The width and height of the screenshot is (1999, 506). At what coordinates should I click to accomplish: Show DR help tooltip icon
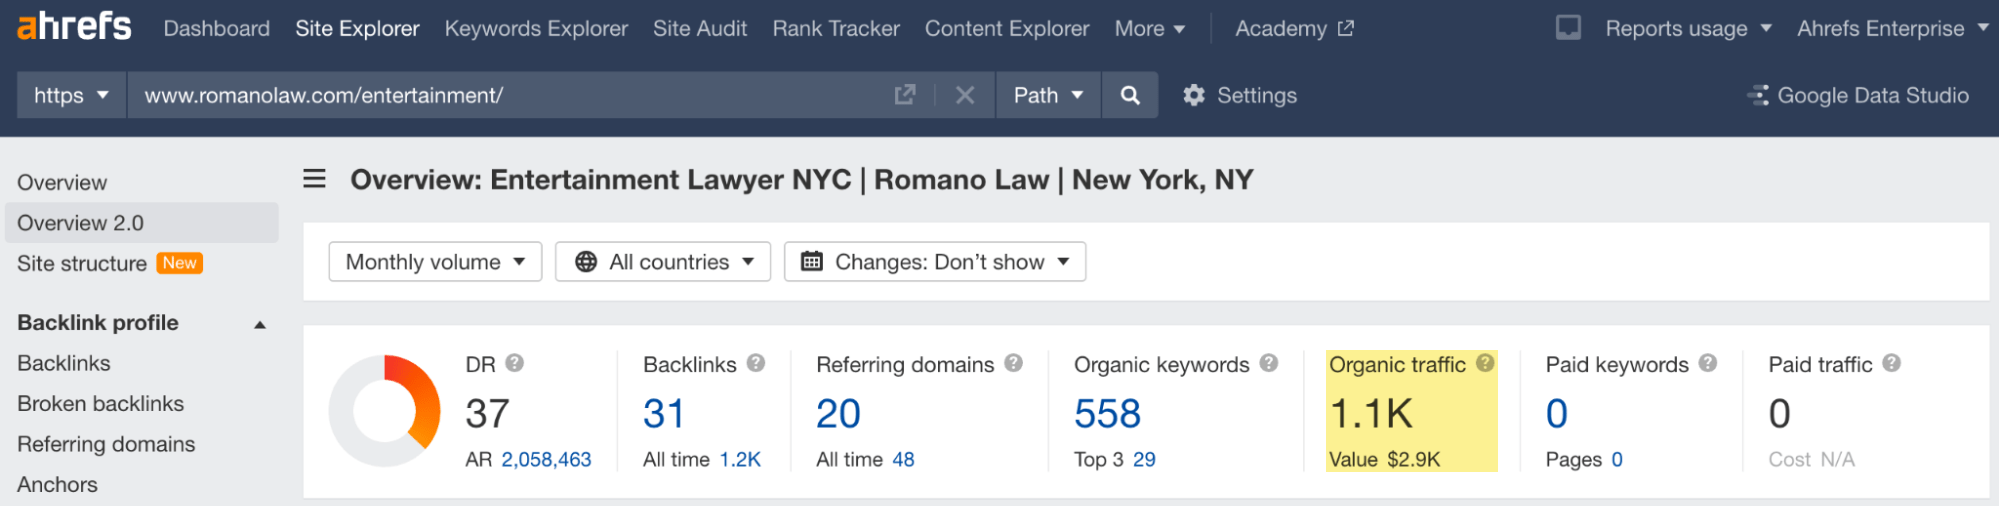pos(515,363)
